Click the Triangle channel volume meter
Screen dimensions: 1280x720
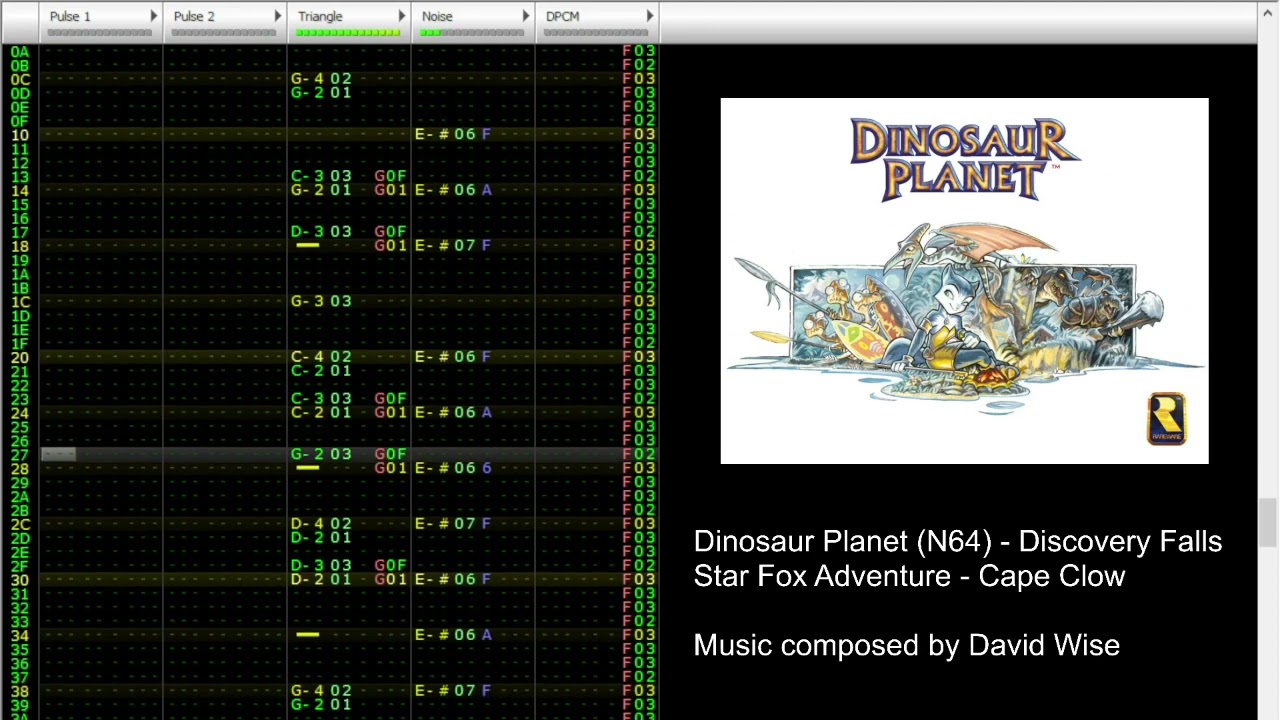(x=348, y=33)
